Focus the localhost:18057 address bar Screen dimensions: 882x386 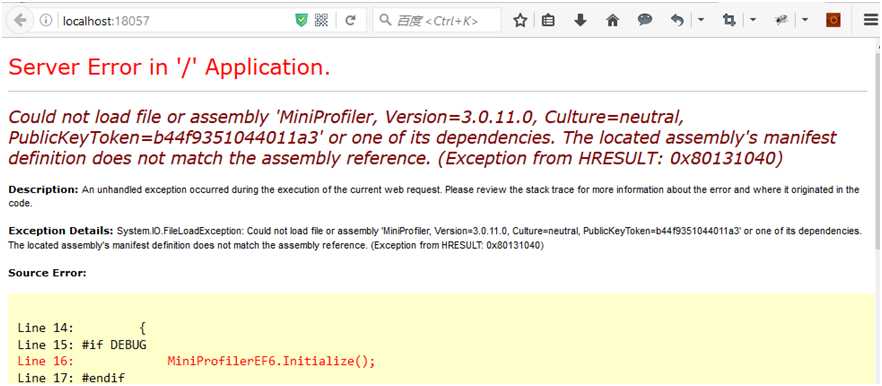[x=174, y=21]
